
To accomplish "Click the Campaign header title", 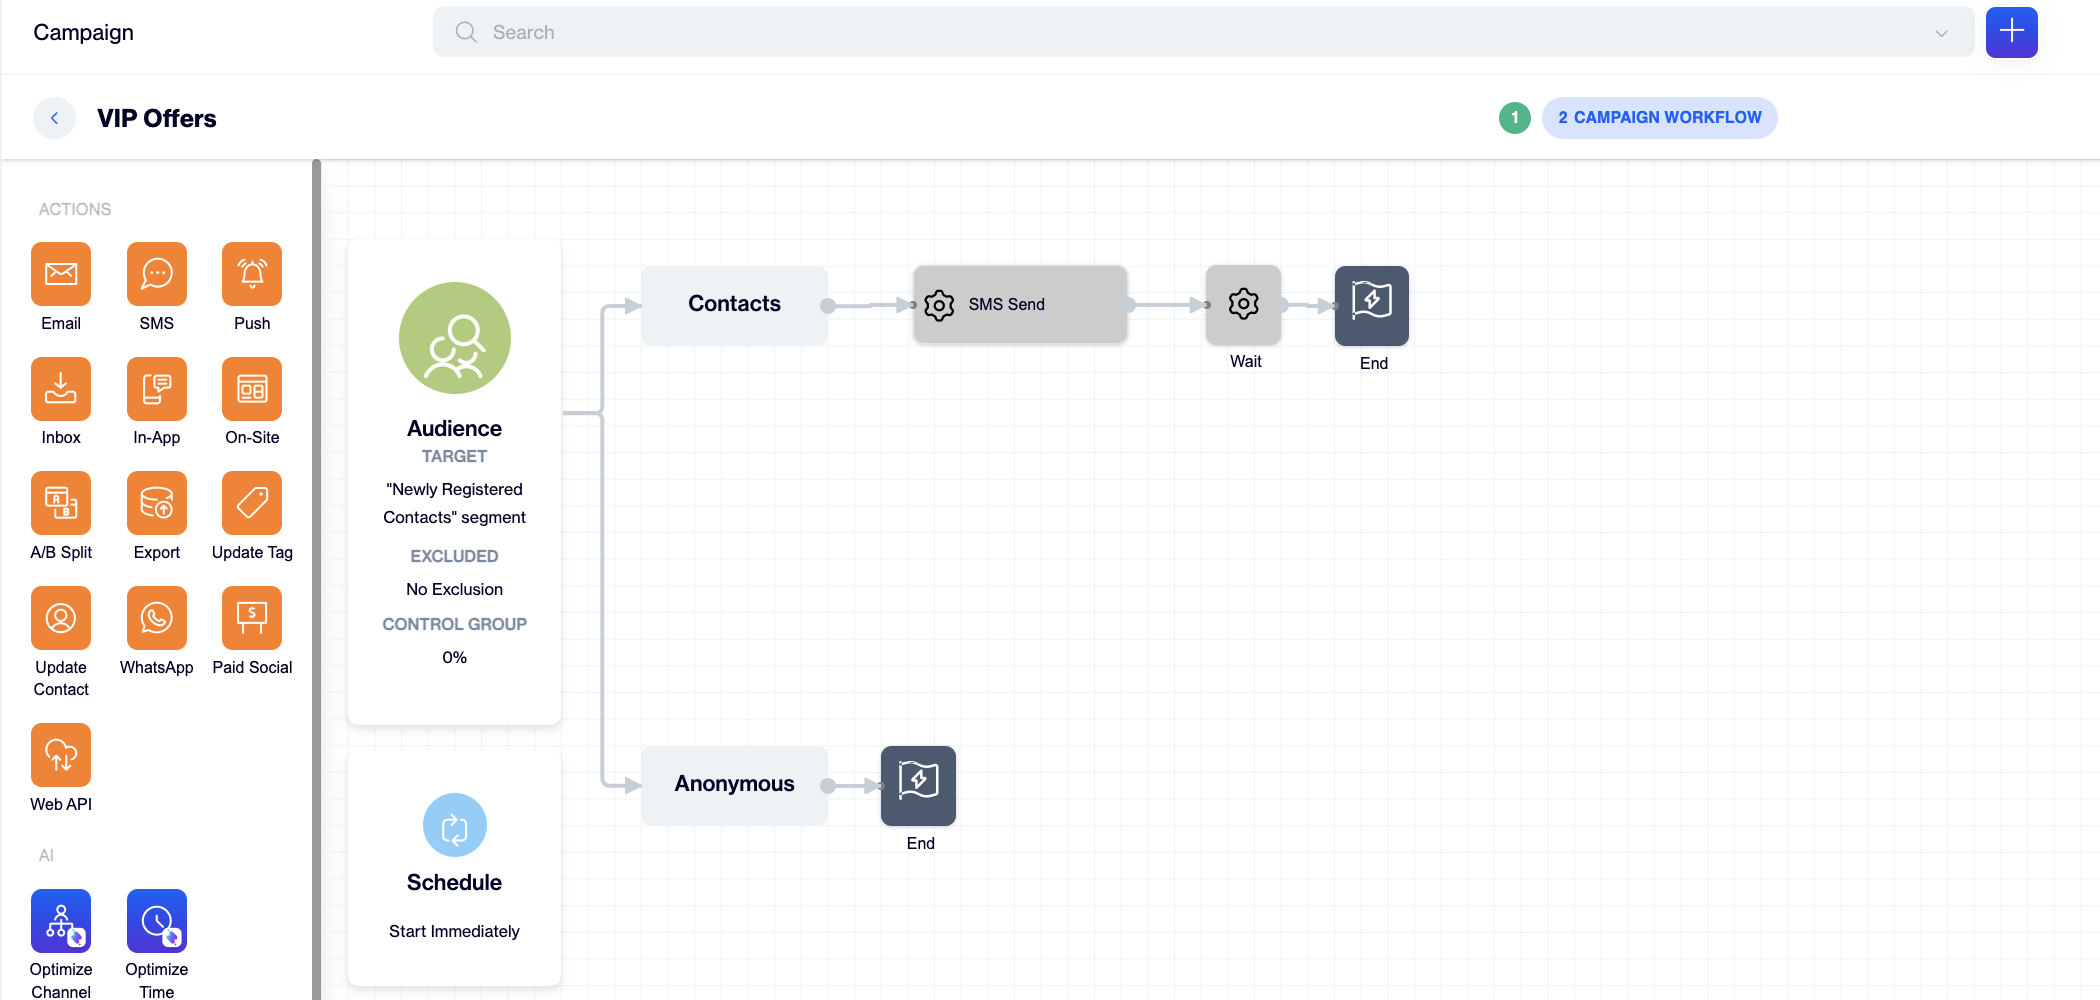I will coord(84,32).
